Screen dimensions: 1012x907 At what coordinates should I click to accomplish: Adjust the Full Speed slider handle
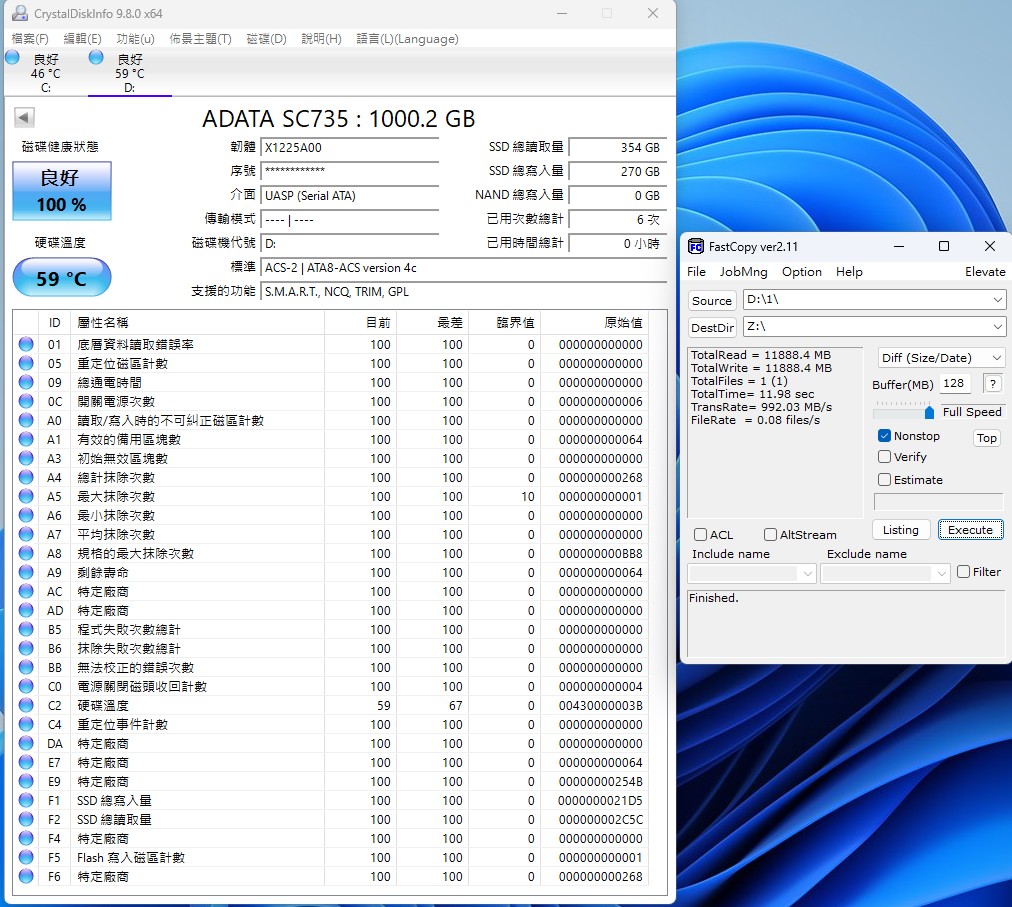click(x=929, y=413)
